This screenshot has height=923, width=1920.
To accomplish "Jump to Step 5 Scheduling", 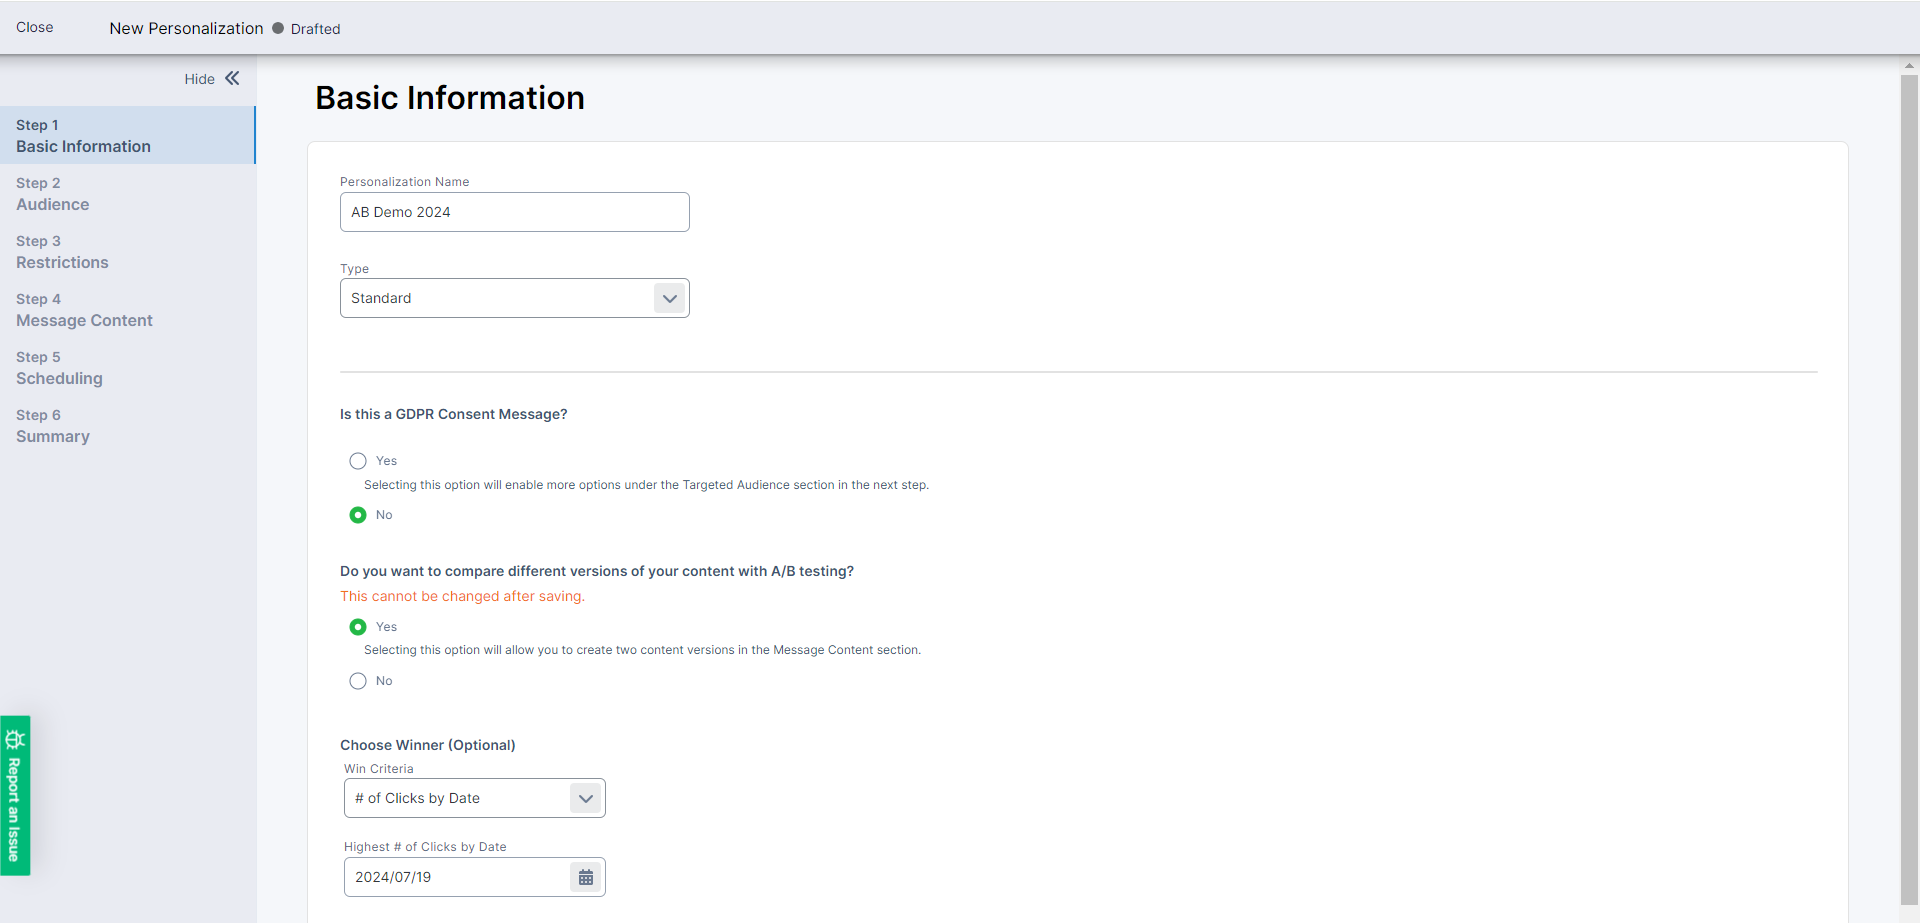I will click(59, 368).
